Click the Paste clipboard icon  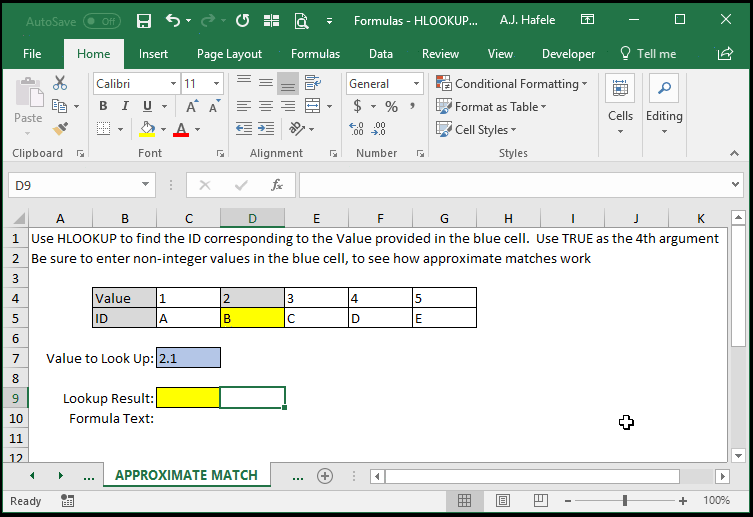click(28, 92)
